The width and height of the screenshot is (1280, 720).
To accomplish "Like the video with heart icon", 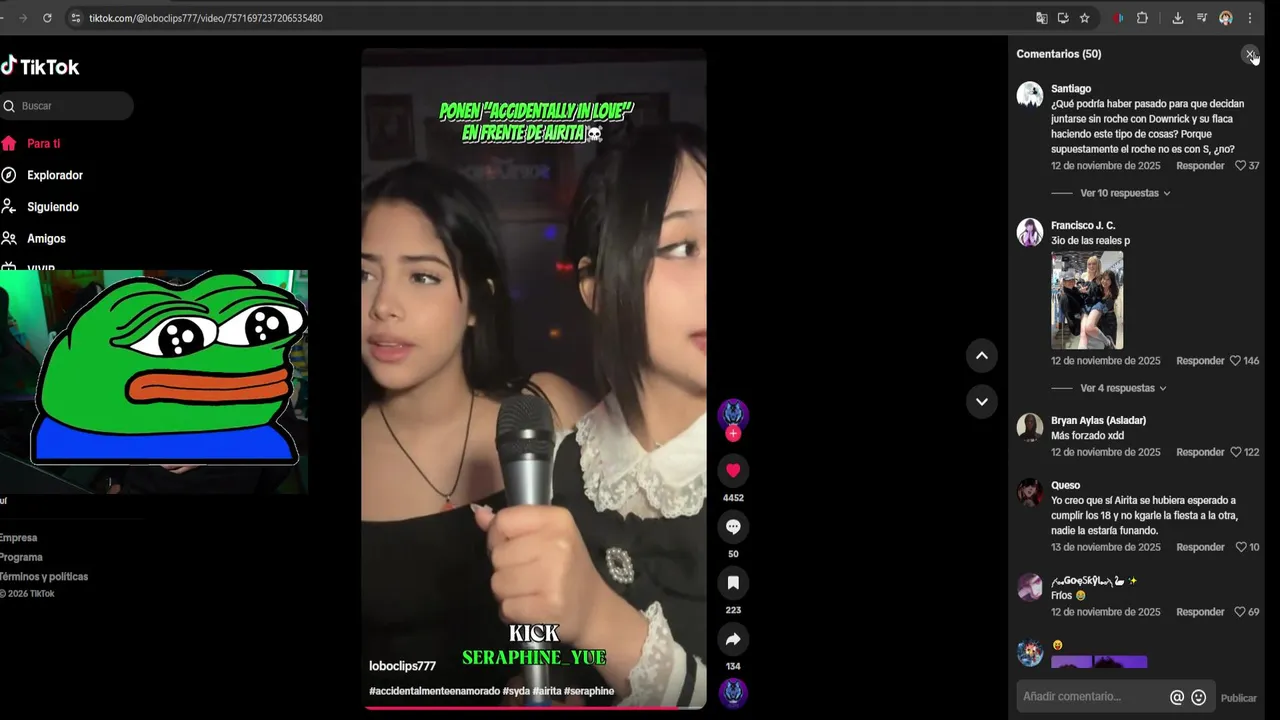I will pos(733,470).
